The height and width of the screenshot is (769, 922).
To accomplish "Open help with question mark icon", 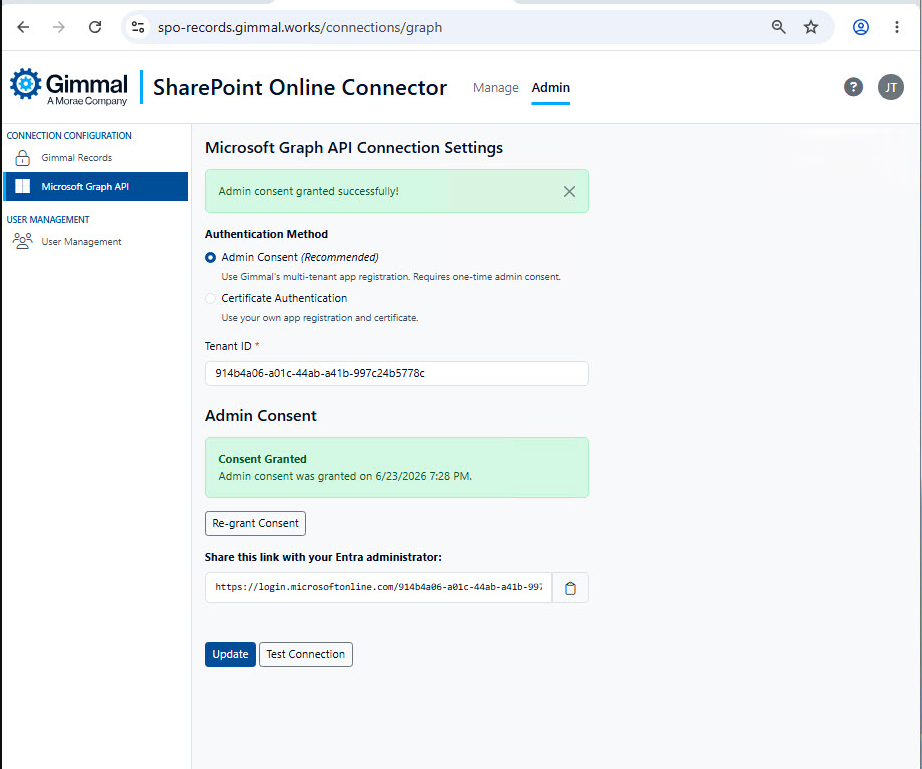I will click(x=853, y=87).
